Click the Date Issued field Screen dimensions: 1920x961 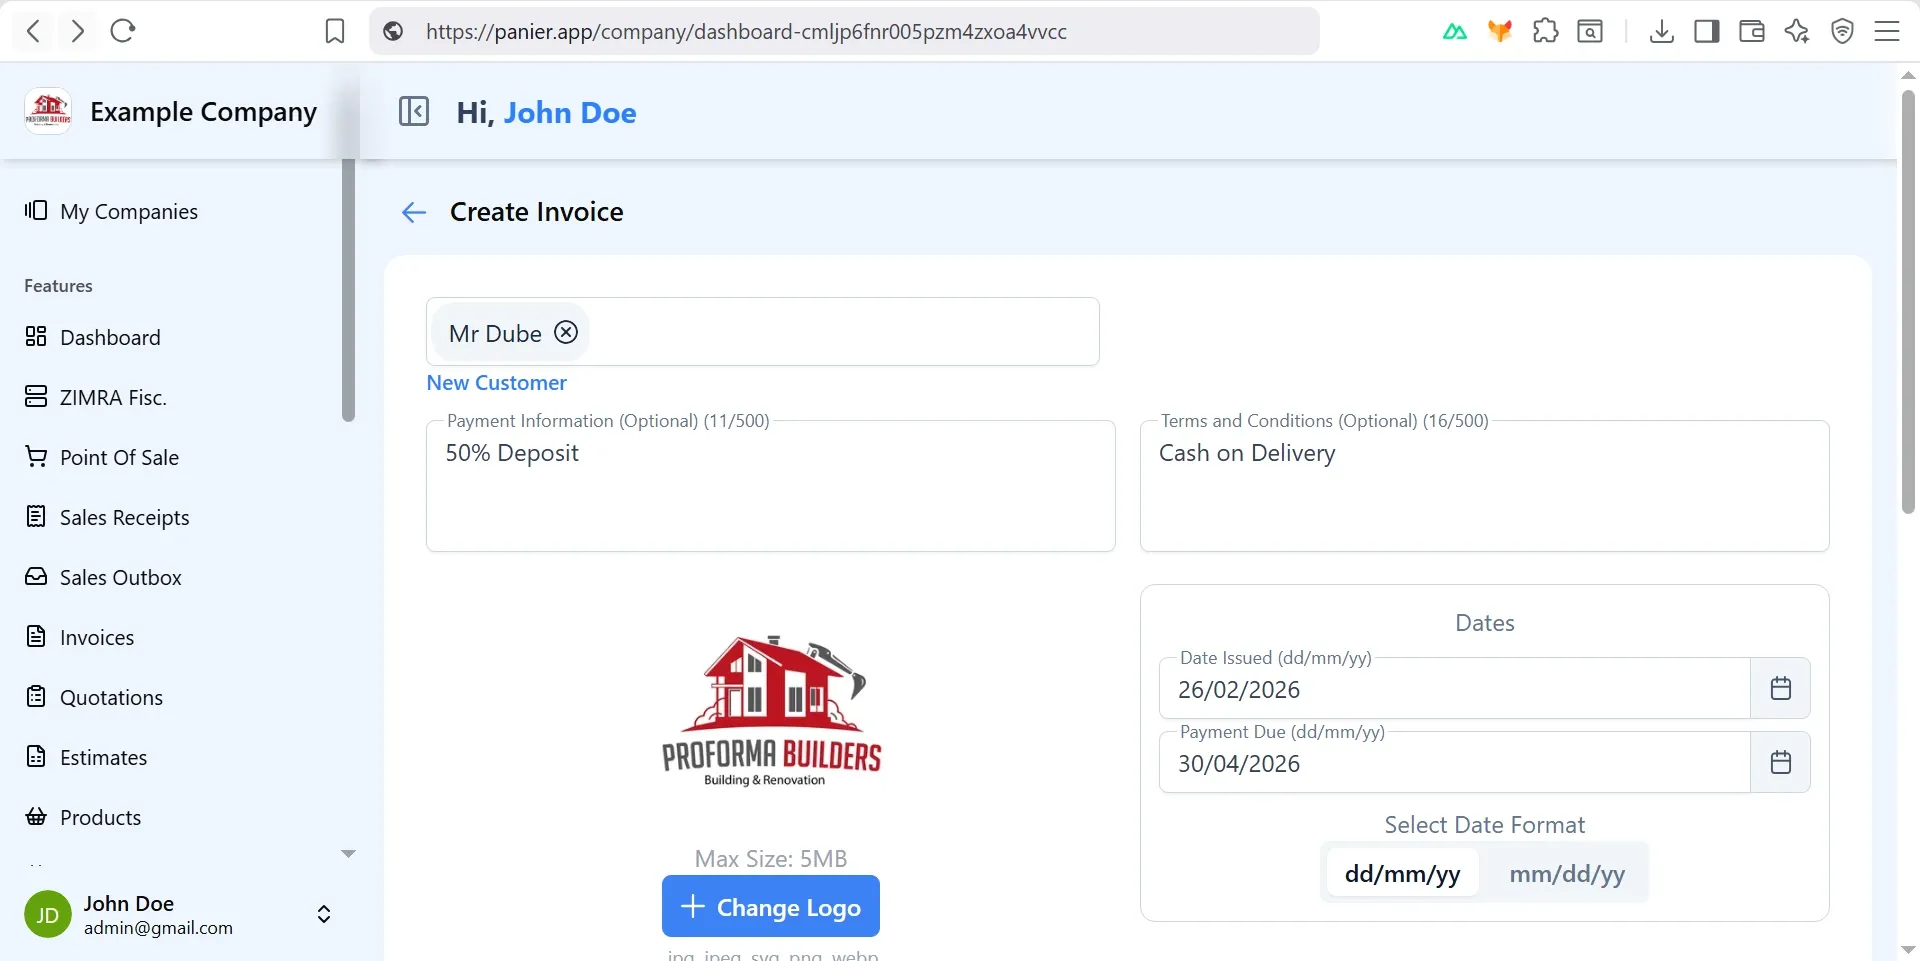pyautogui.click(x=1455, y=689)
